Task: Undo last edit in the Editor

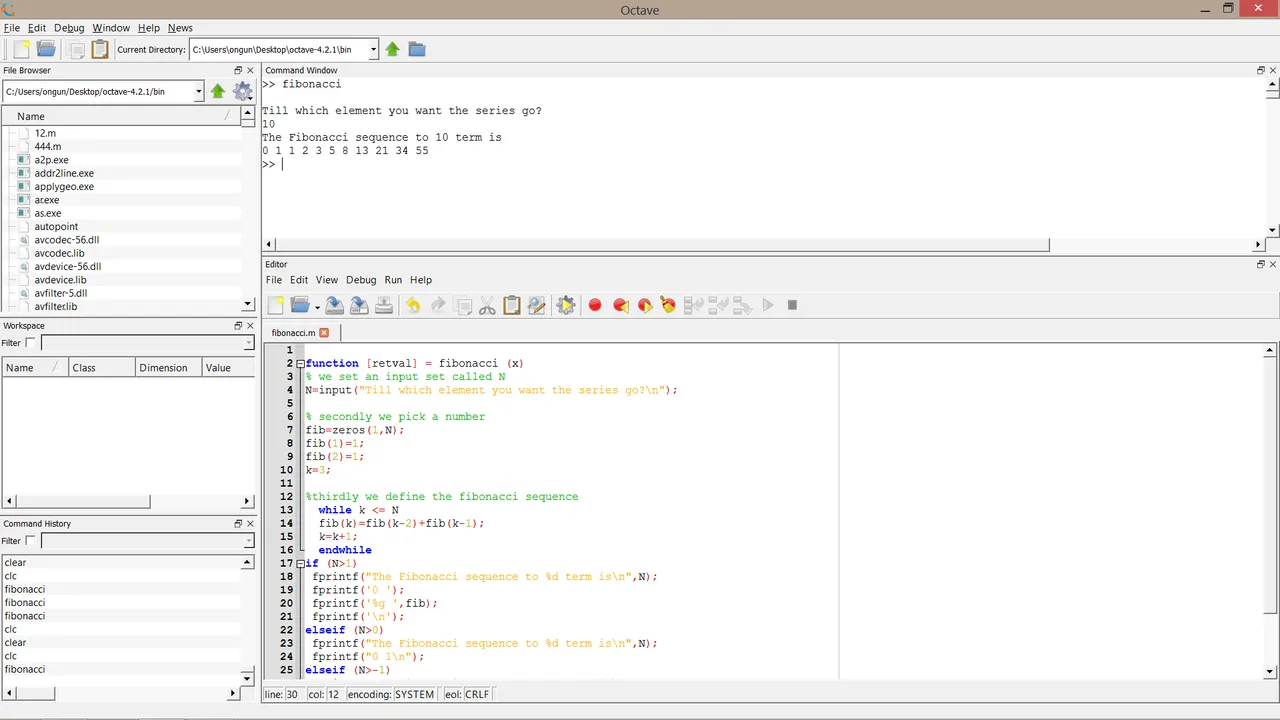Action: tap(413, 305)
